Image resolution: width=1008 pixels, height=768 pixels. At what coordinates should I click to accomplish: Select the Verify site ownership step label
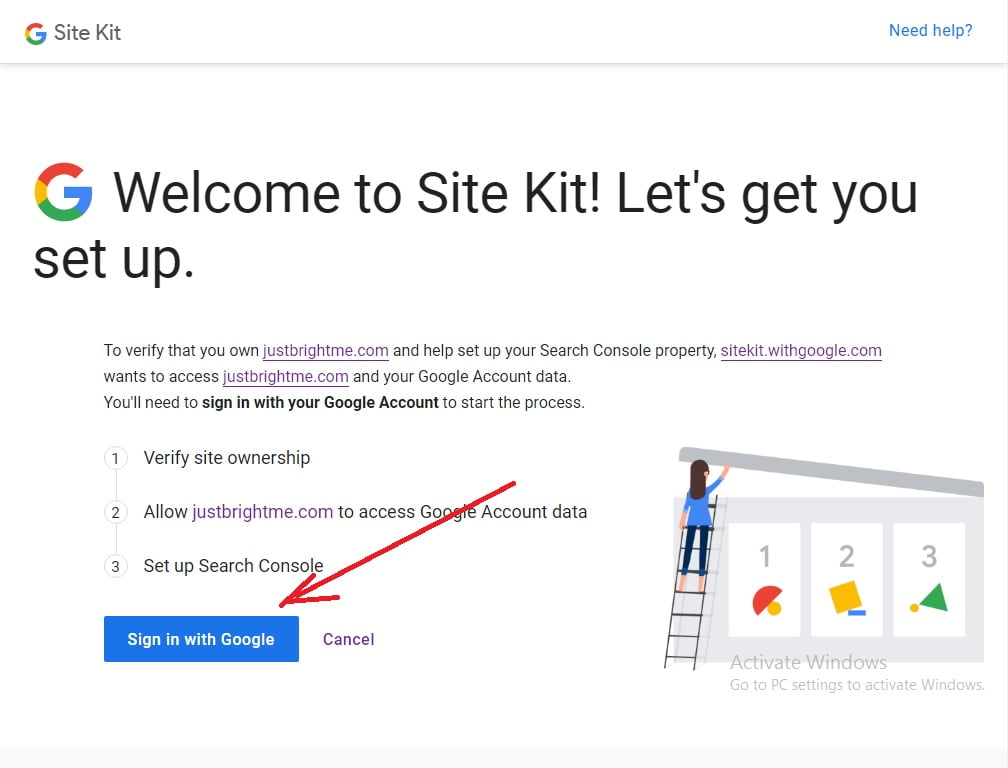226,458
